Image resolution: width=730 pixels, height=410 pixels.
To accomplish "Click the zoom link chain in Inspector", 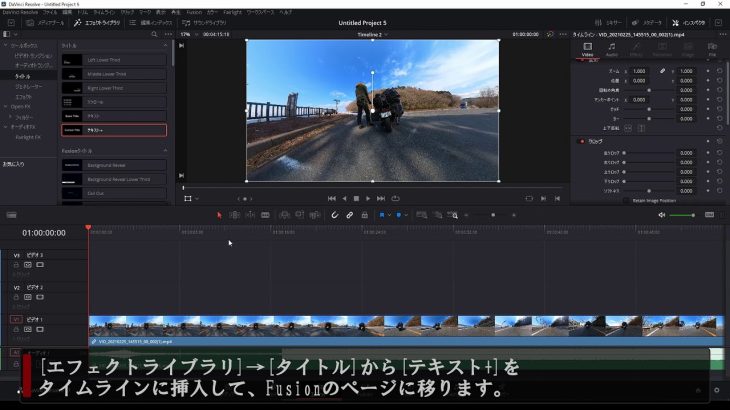I will (x=662, y=71).
